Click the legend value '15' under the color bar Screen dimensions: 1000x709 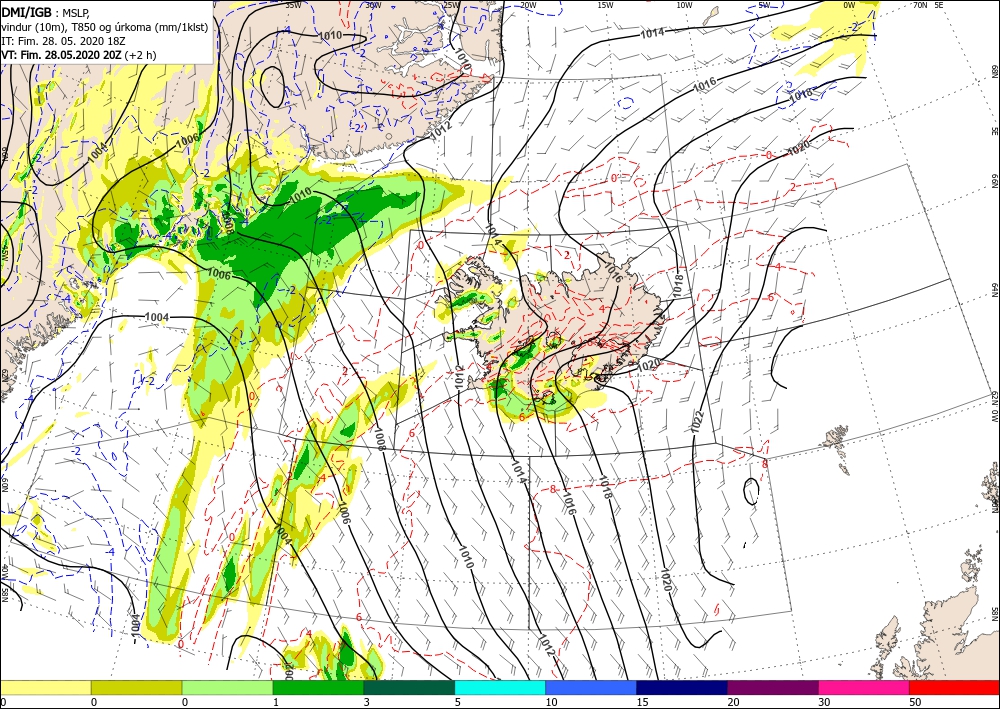pos(642,702)
